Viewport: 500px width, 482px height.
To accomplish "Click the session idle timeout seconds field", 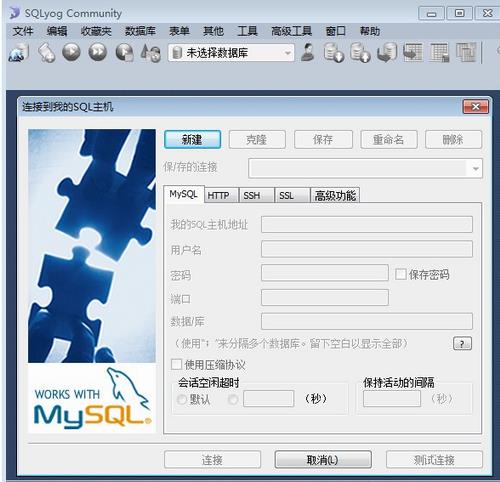I will click(269, 399).
